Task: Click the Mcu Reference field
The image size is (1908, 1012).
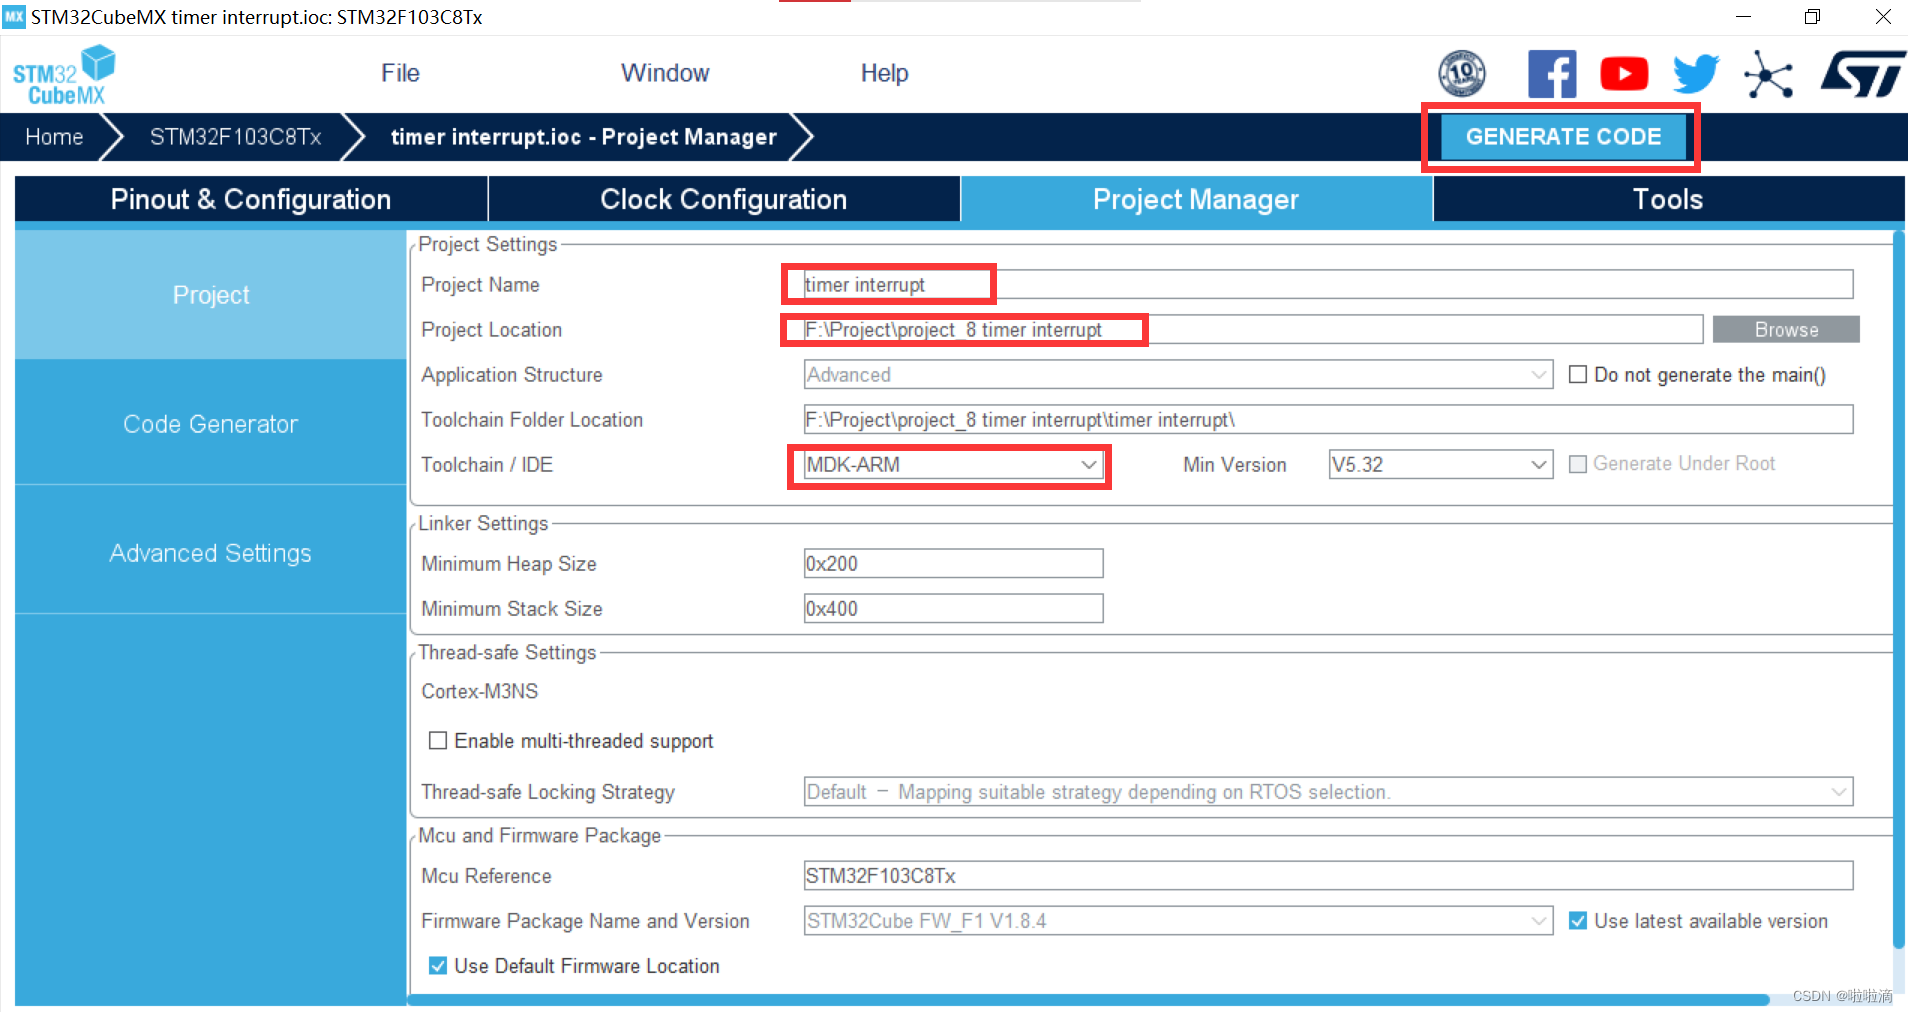Action: point(1328,875)
